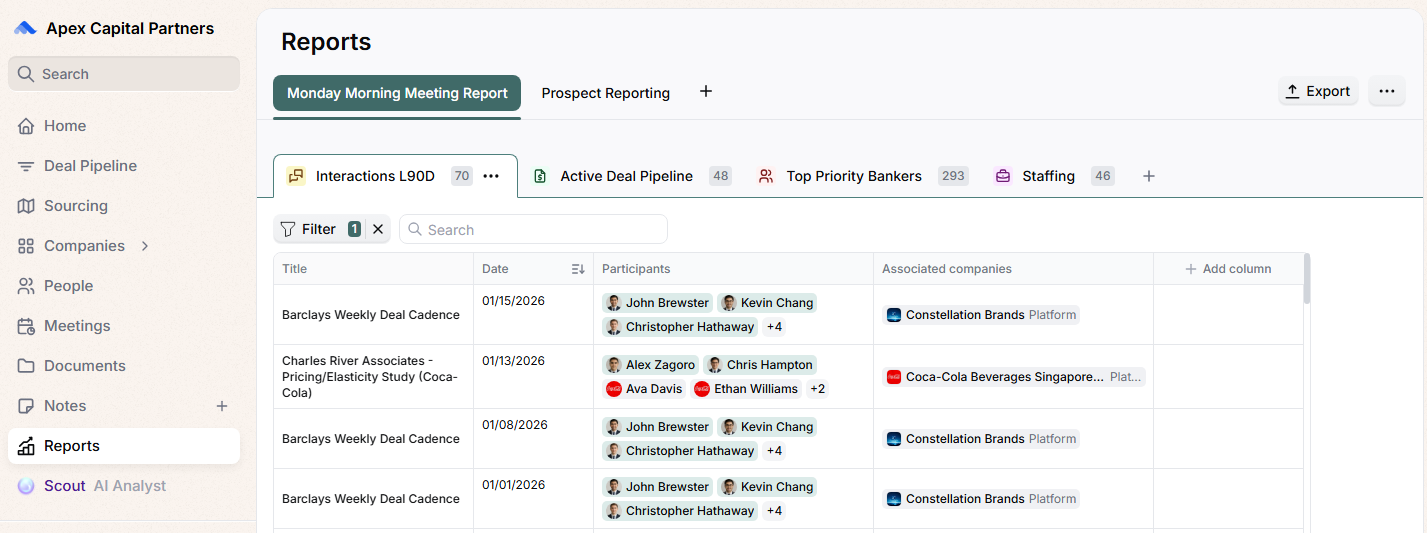Screen dimensions: 1427x533
Task: Expand the +2 participants in the Coca-Cola row
Action: [x=818, y=389]
